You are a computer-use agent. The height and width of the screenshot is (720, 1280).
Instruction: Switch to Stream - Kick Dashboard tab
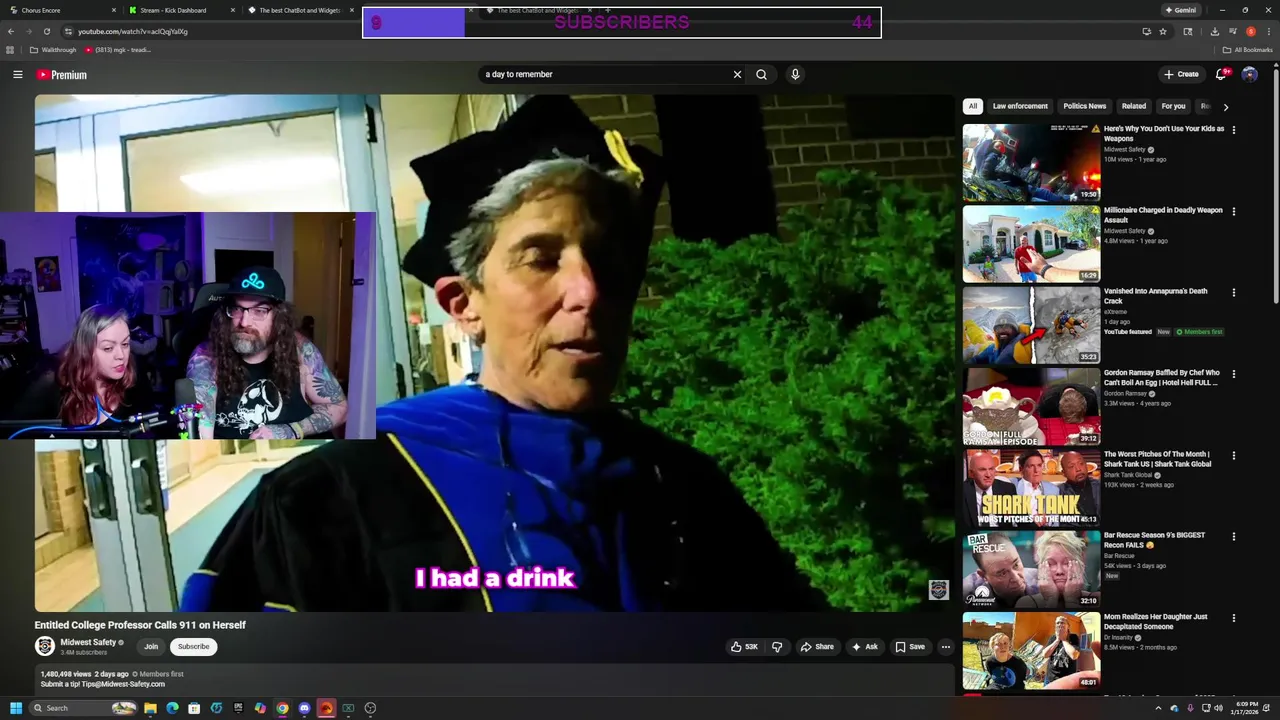click(180, 10)
